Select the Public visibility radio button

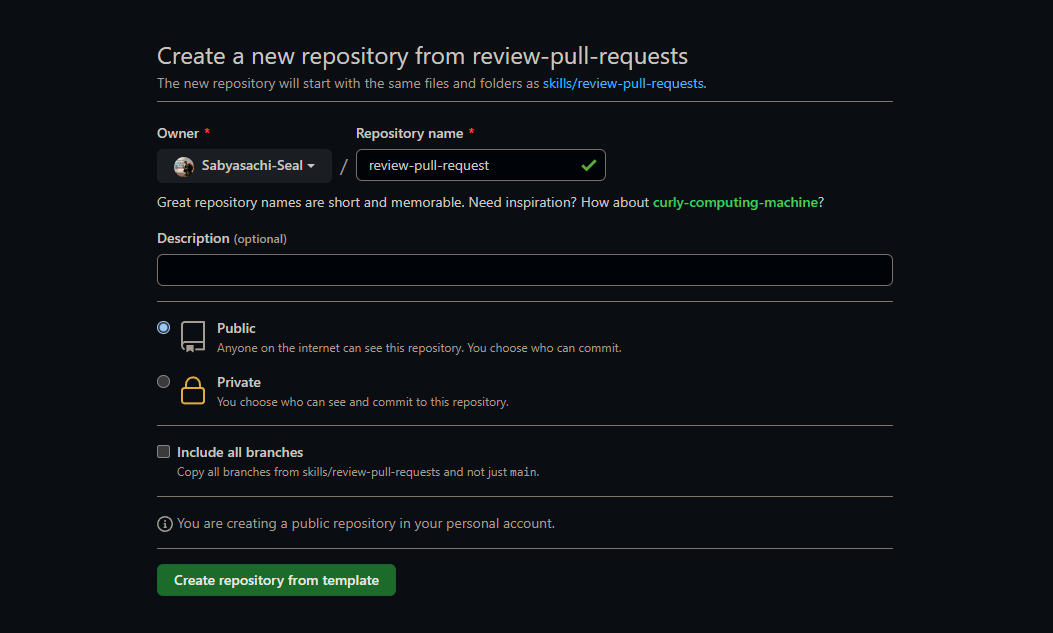[163, 327]
